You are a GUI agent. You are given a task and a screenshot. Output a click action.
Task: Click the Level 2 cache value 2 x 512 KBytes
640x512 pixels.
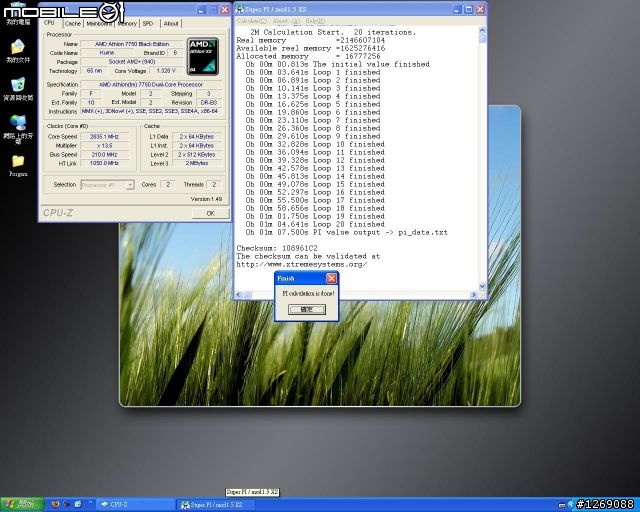pyautogui.click(x=197, y=154)
